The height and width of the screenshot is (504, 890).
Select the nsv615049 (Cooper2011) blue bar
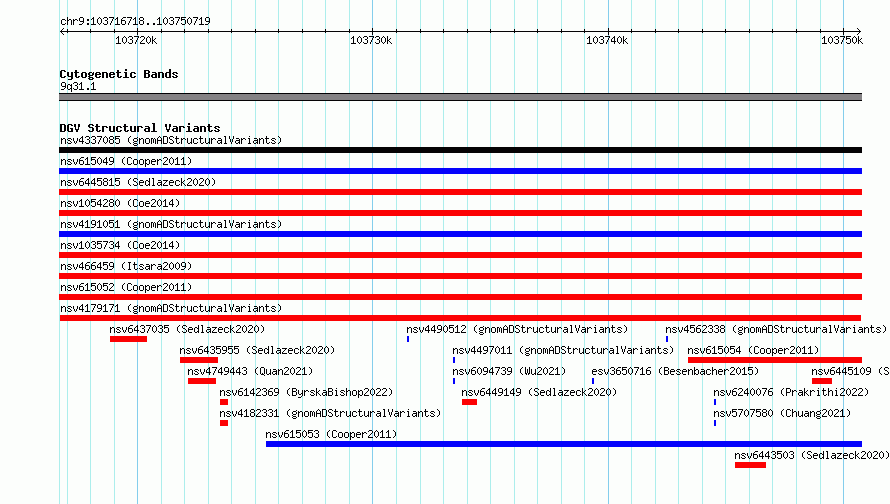pyautogui.click(x=460, y=171)
